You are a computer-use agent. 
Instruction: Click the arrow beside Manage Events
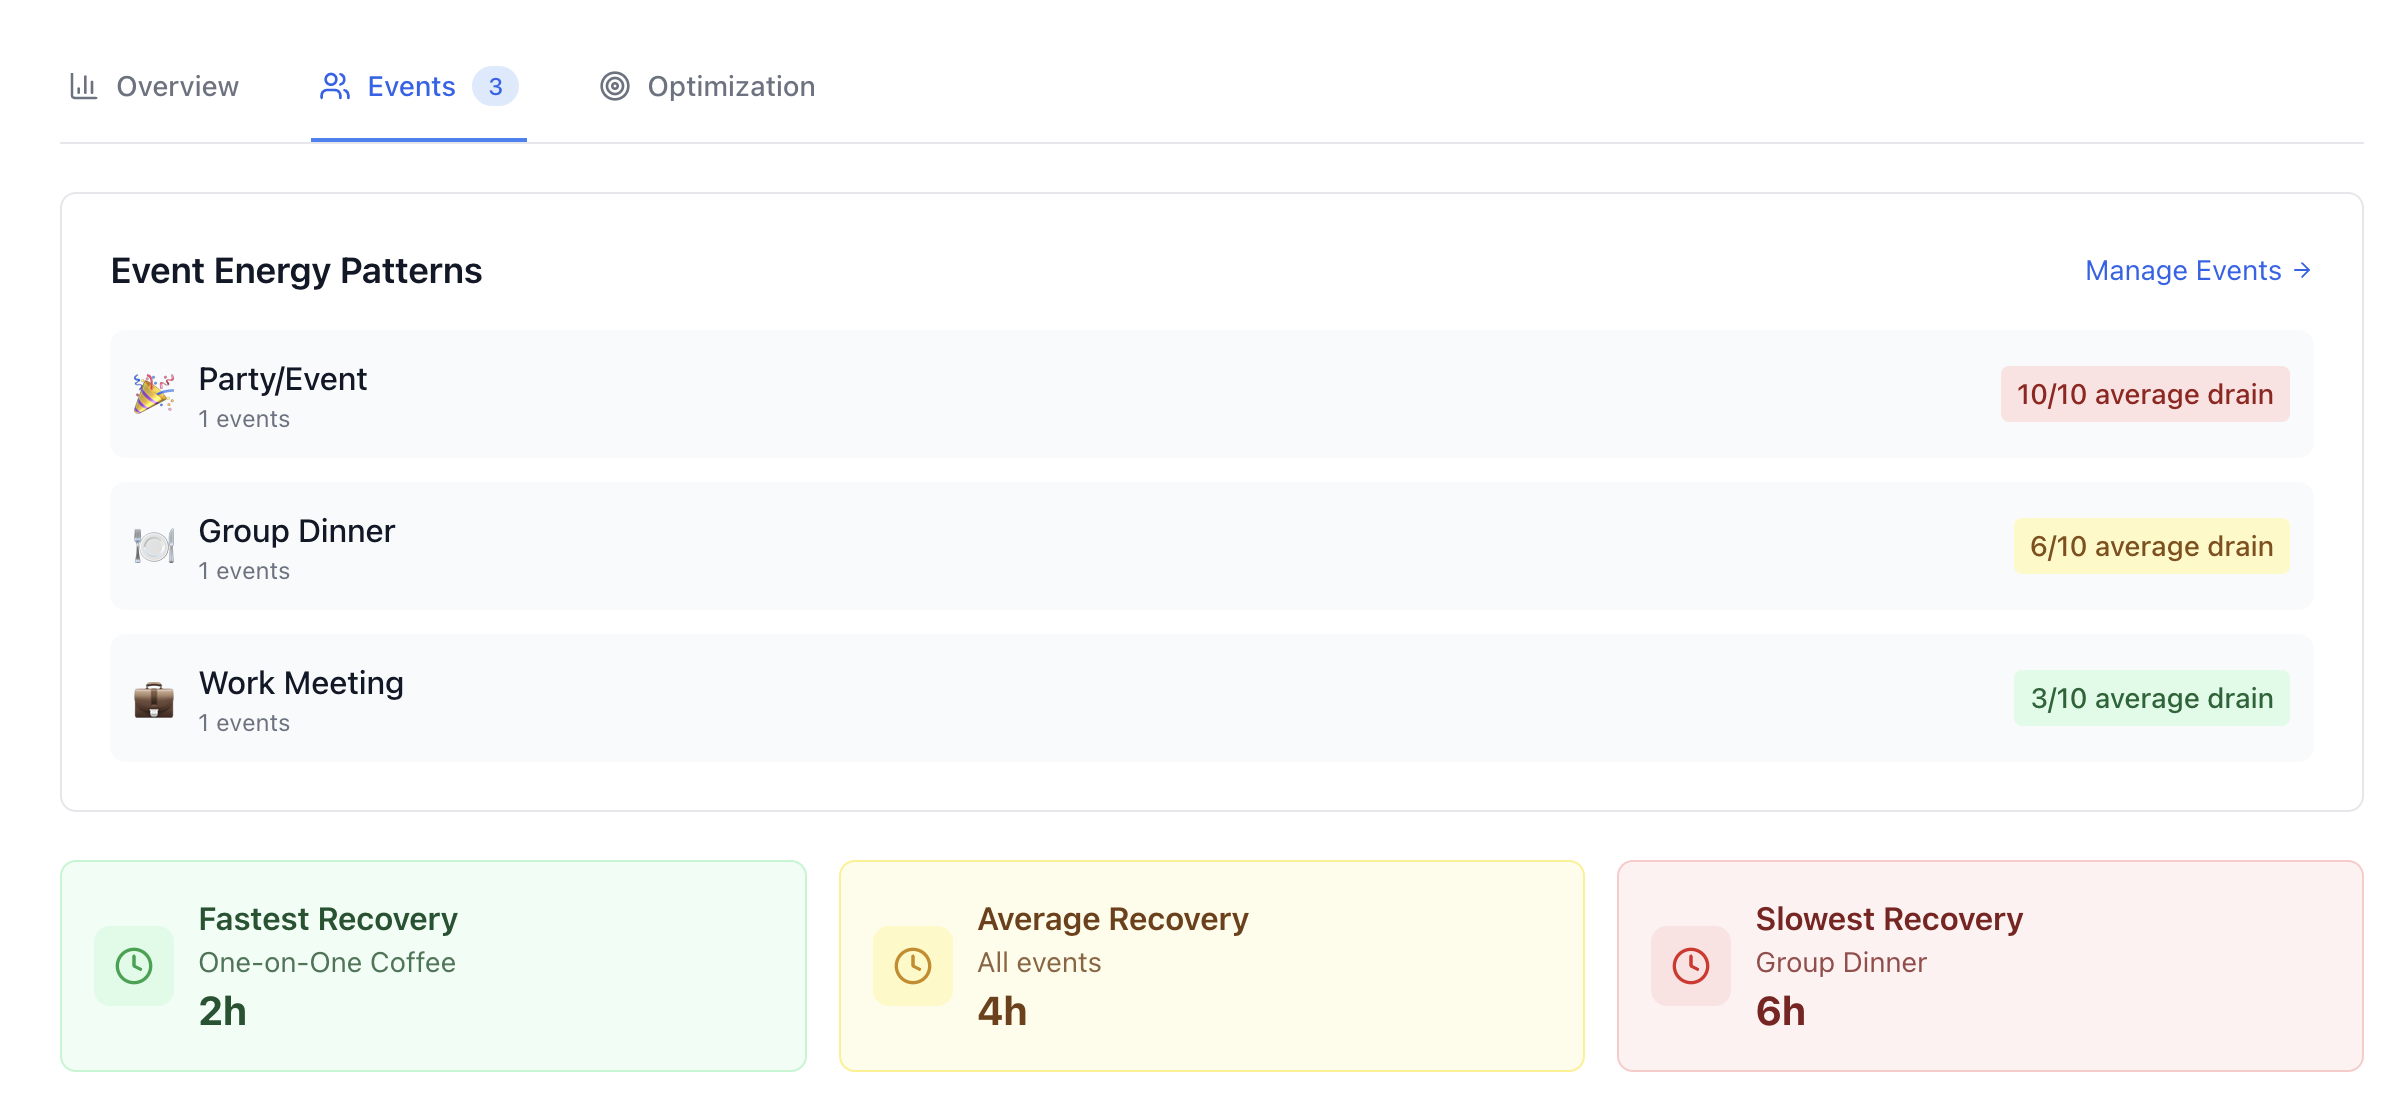(x=2302, y=271)
